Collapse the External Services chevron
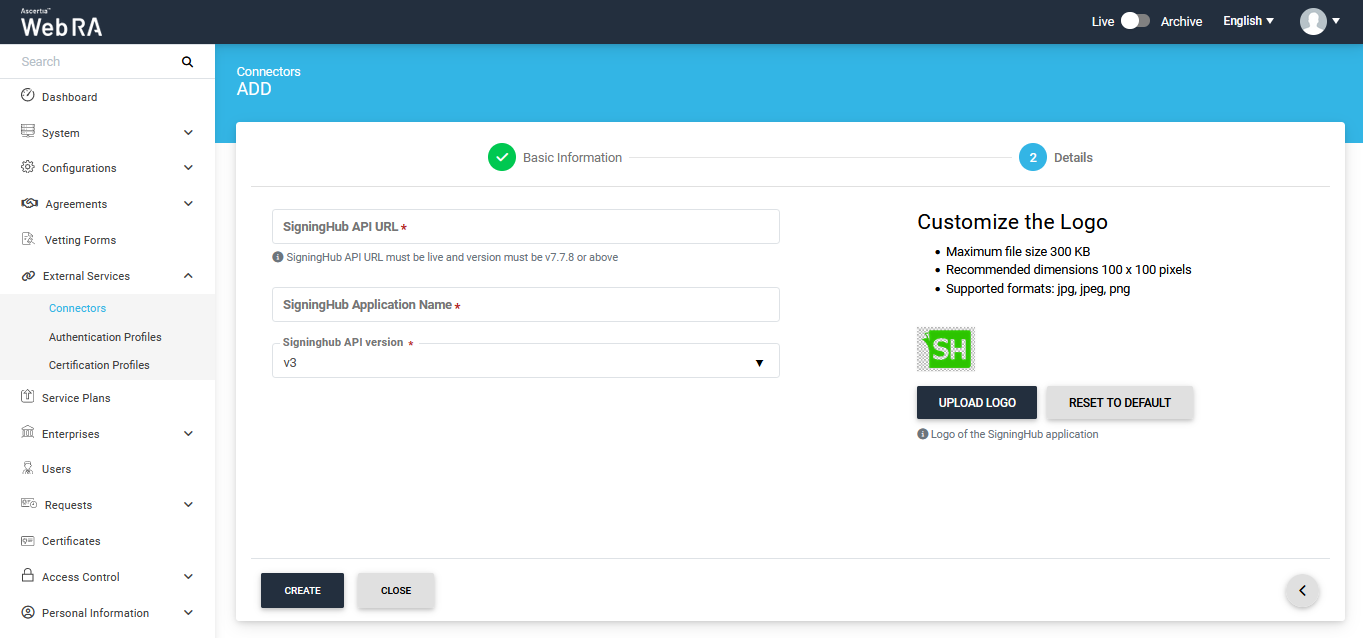Viewport: 1363px width, 638px height. click(188, 276)
